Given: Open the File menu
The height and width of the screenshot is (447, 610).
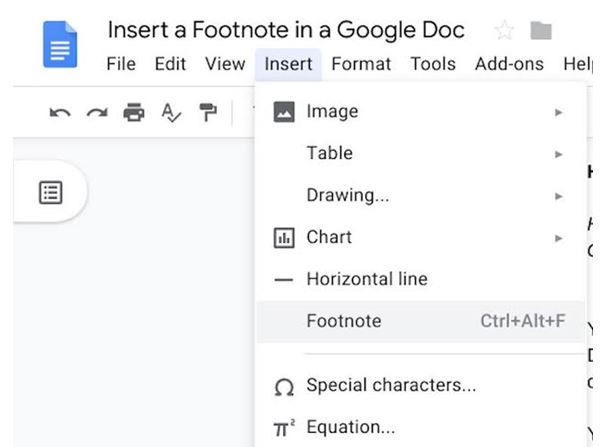Looking at the screenshot, I should [x=120, y=64].
